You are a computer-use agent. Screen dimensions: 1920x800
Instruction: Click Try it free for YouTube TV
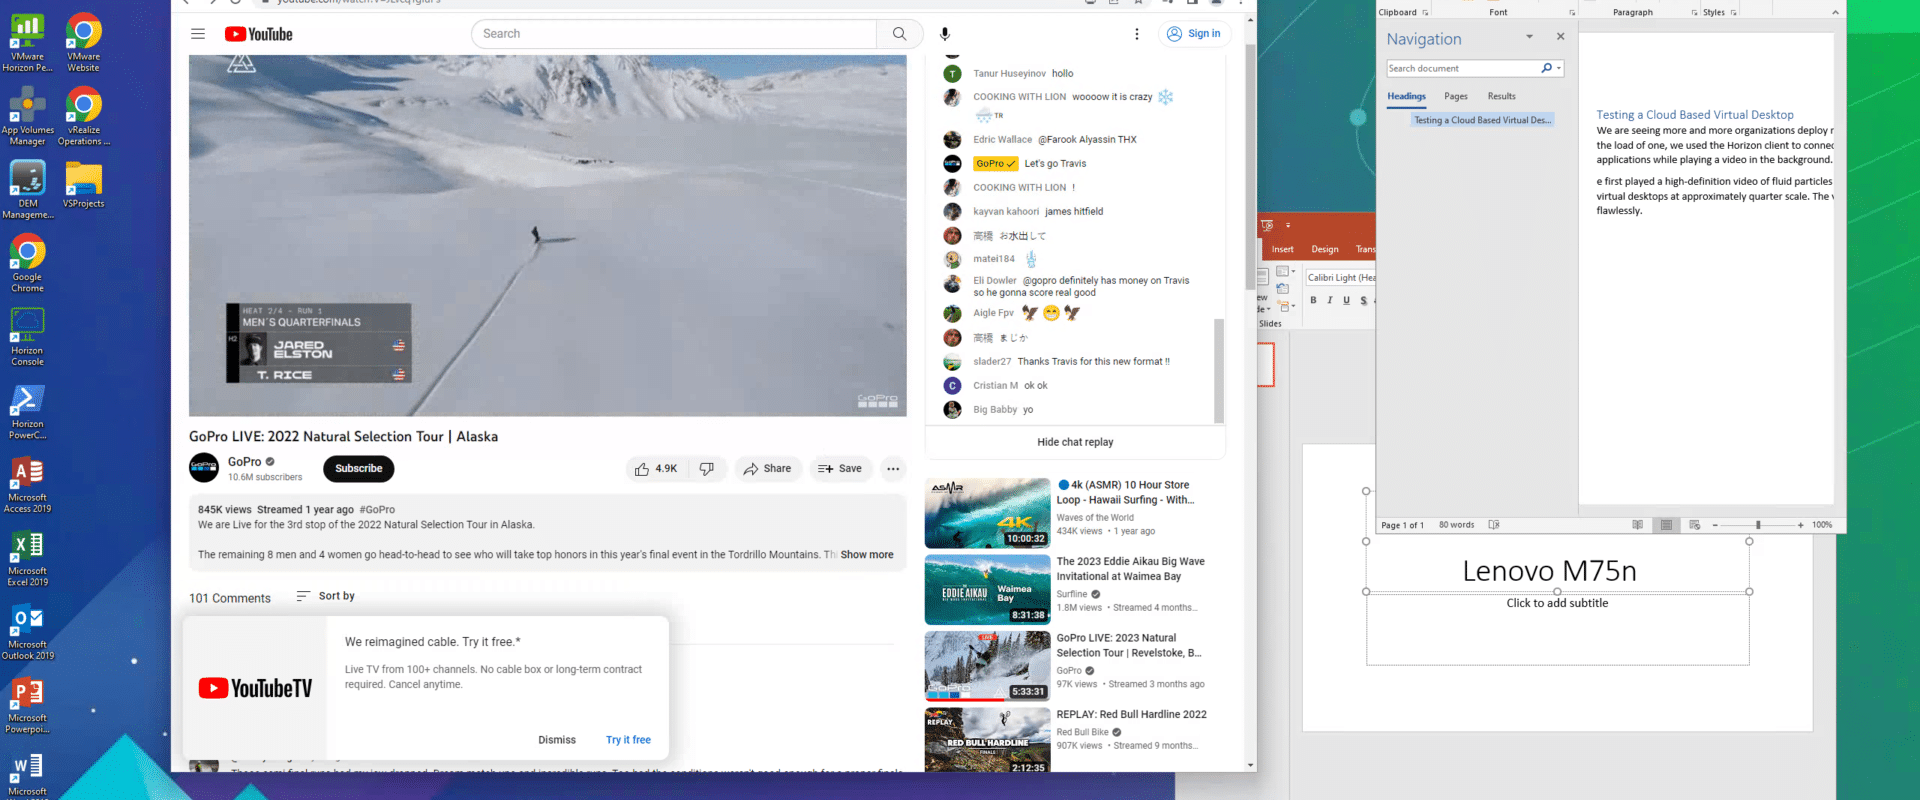coord(628,740)
